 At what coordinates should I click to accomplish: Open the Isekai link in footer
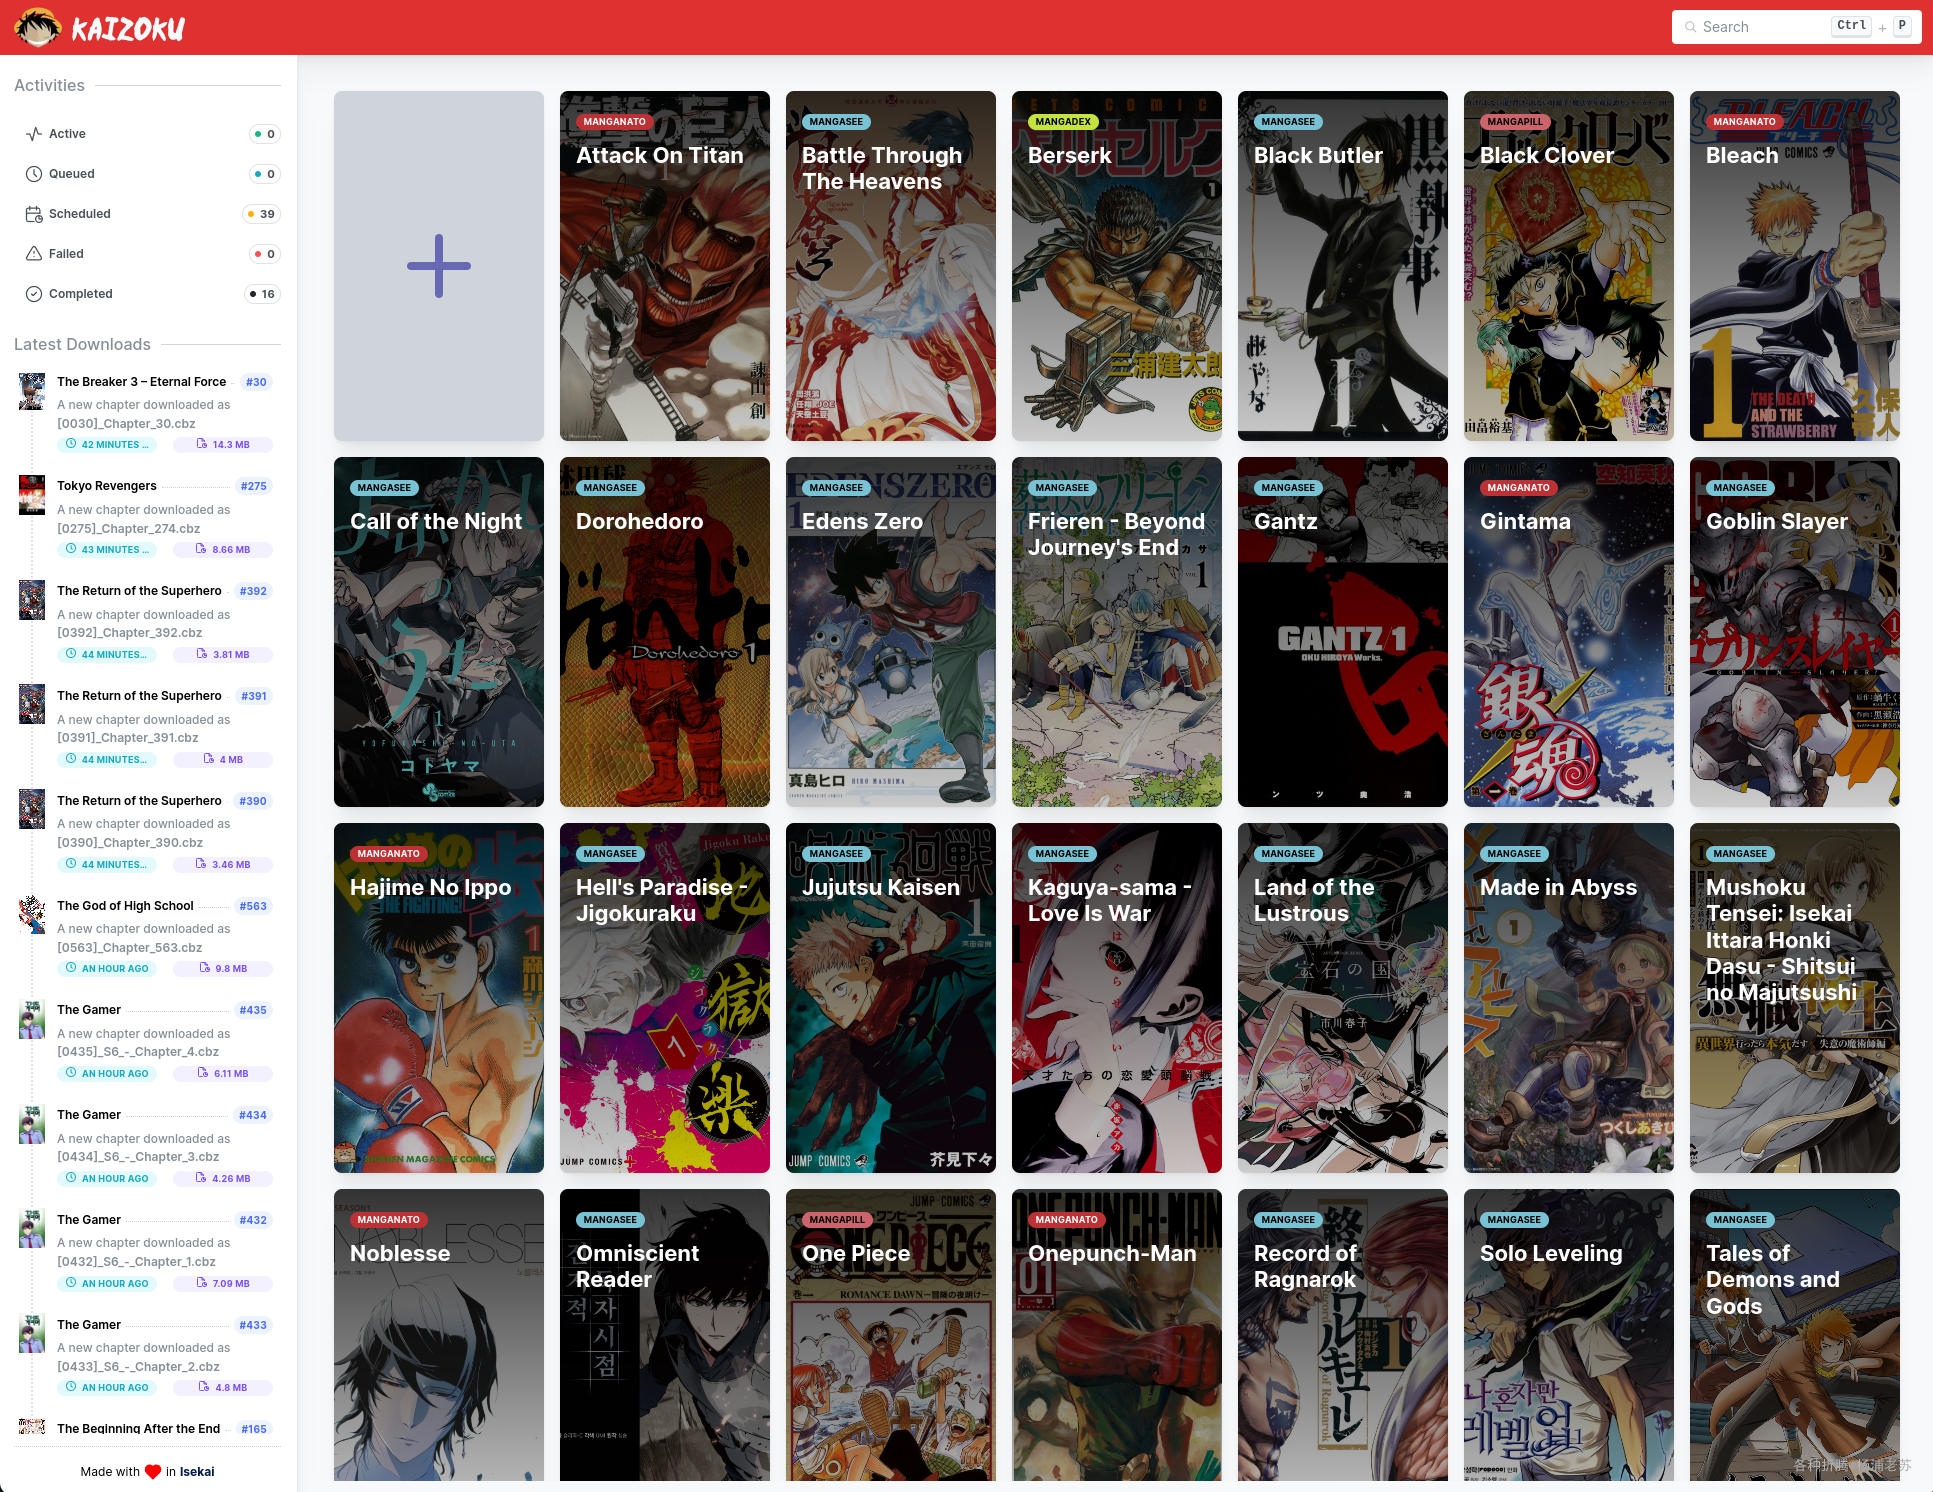[197, 1472]
